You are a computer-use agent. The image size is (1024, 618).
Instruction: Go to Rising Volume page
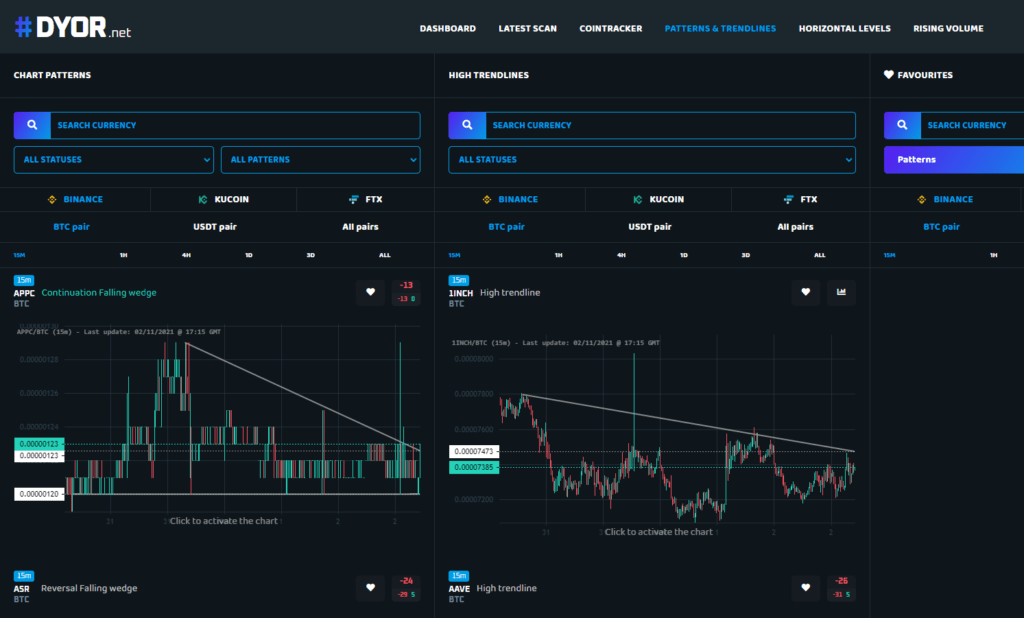[x=948, y=28]
